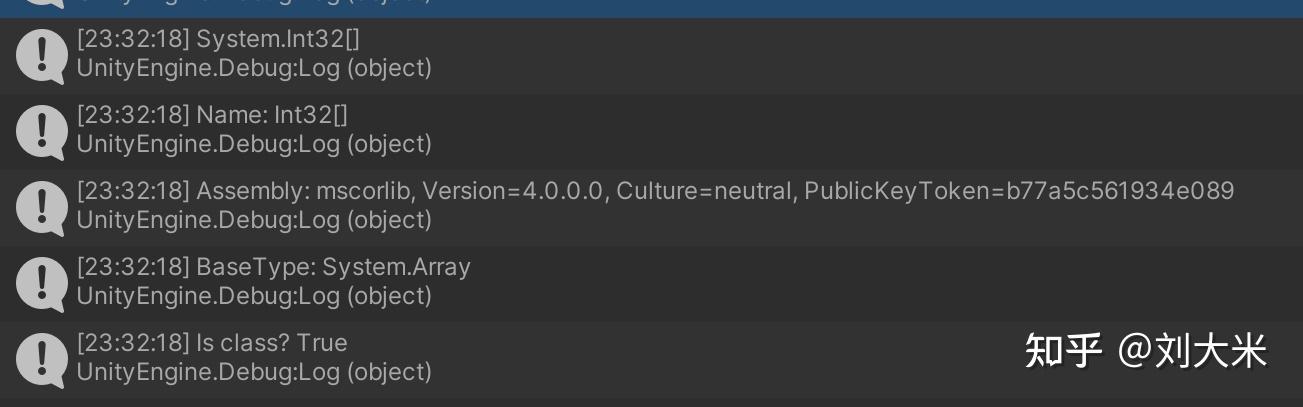Click Debug:Log line under Name: Int32[] entry

click(x=254, y=144)
